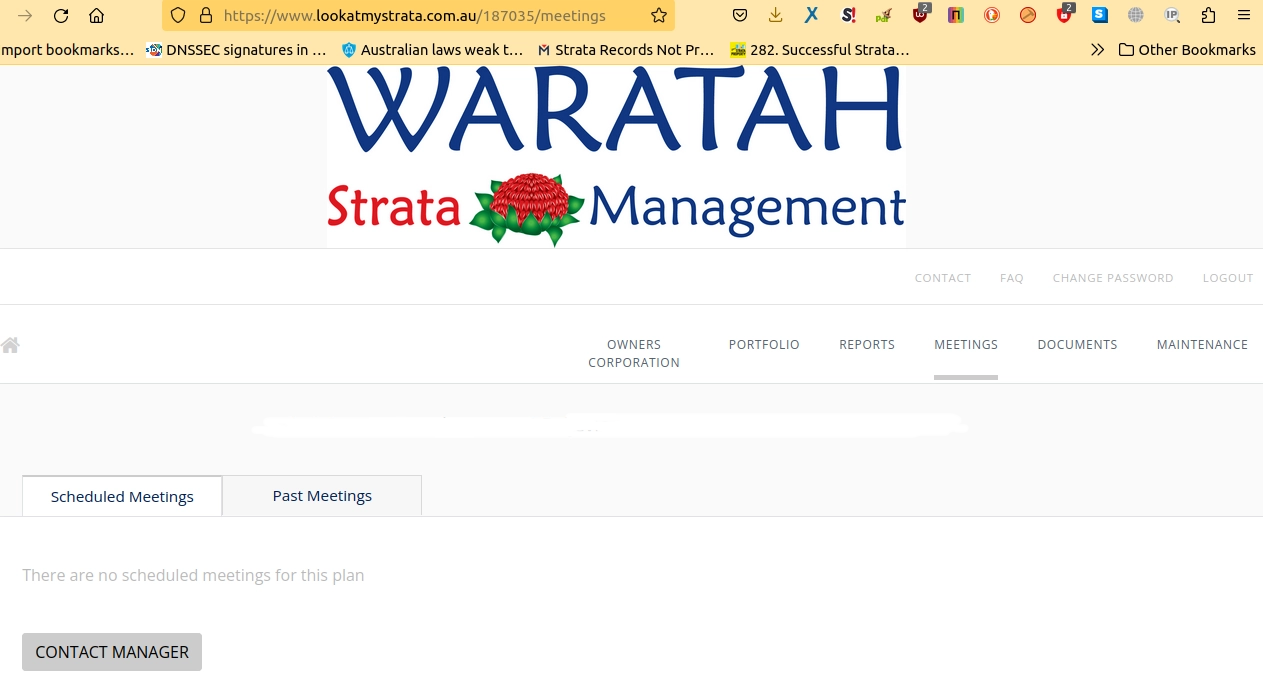Switch to Past Meetings tab

[x=322, y=496]
